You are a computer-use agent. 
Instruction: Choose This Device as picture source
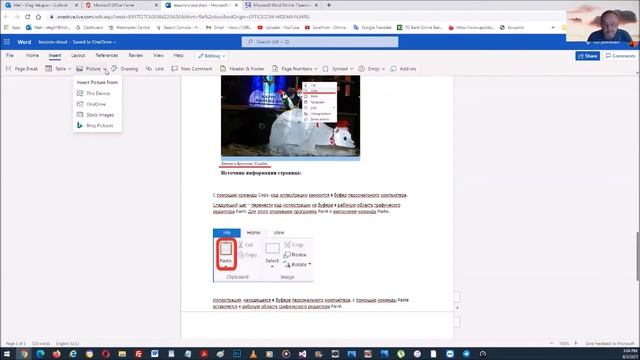tap(97, 93)
